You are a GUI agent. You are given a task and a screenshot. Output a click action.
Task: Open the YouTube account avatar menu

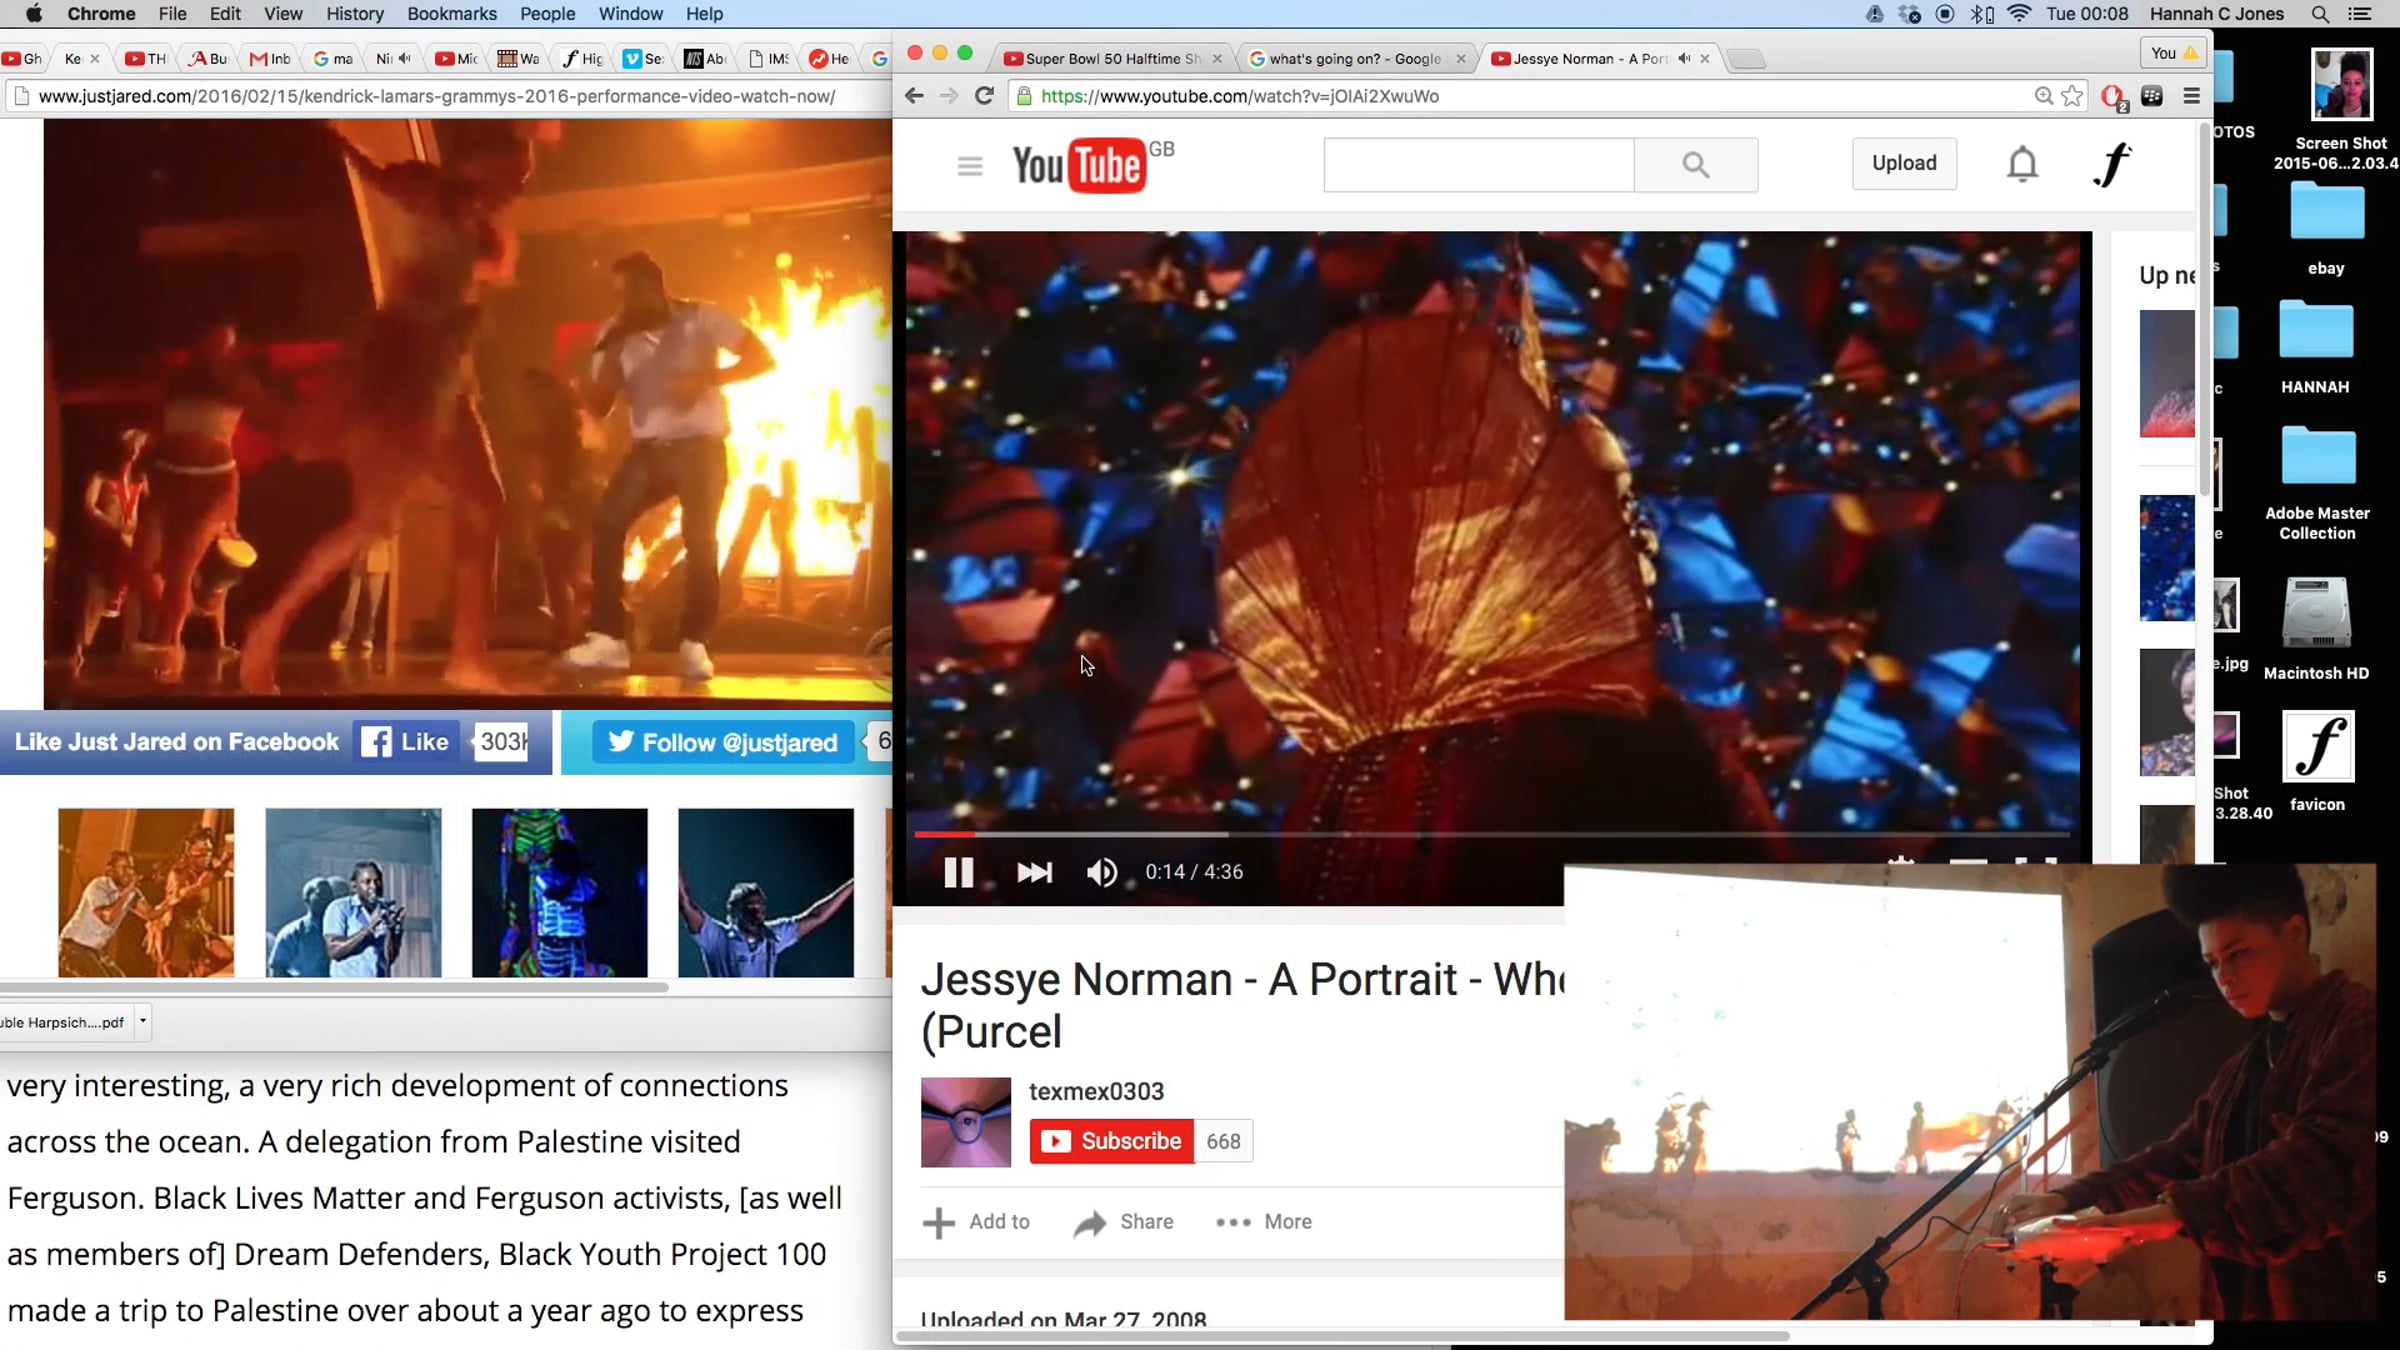[x=2111, y=164]
